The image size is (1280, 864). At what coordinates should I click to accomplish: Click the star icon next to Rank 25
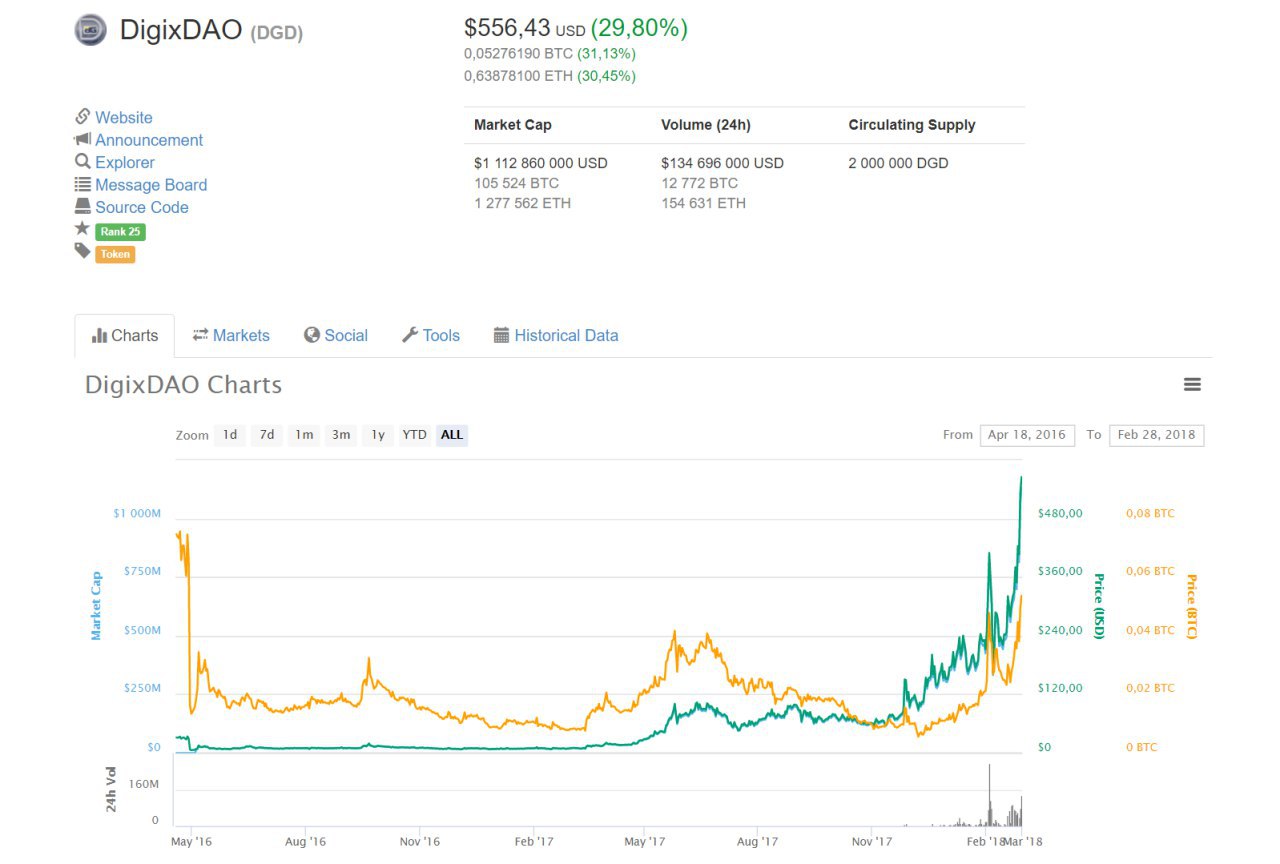pyautogui.click(x=82, y=228)
